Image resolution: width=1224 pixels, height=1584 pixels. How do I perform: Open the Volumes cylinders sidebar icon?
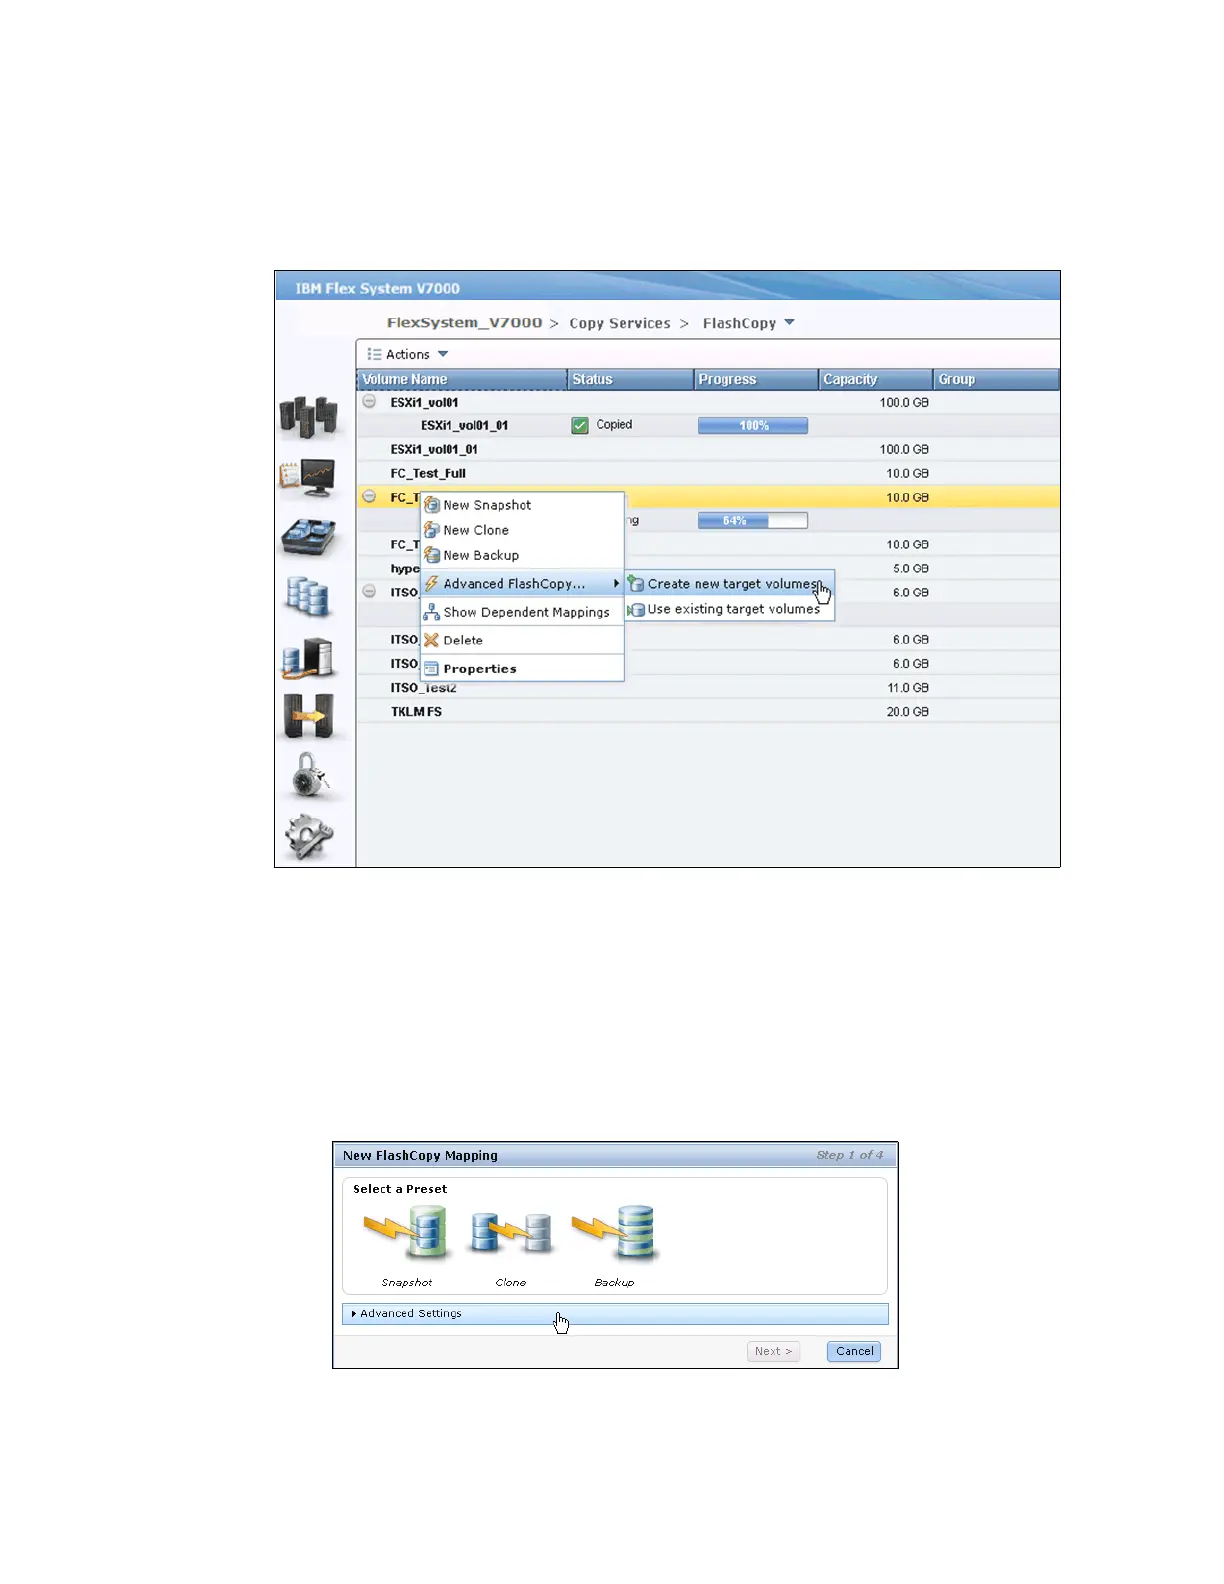pos(307,597)
